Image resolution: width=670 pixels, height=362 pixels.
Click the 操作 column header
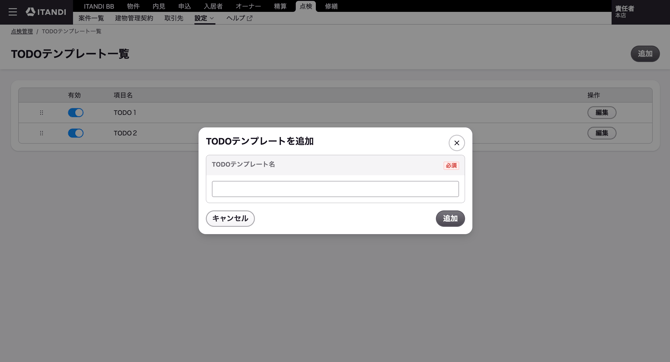coord(594,95)
